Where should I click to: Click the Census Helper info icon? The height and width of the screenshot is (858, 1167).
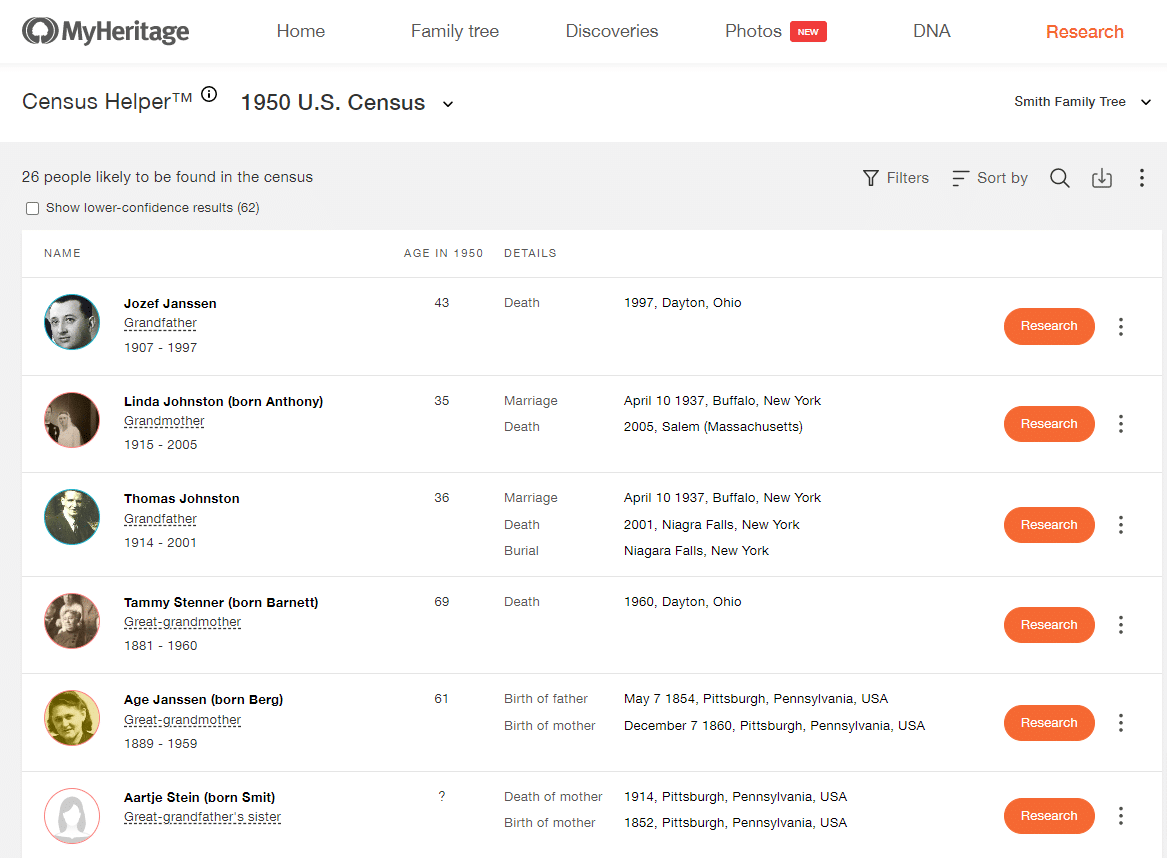click(209, 95)
